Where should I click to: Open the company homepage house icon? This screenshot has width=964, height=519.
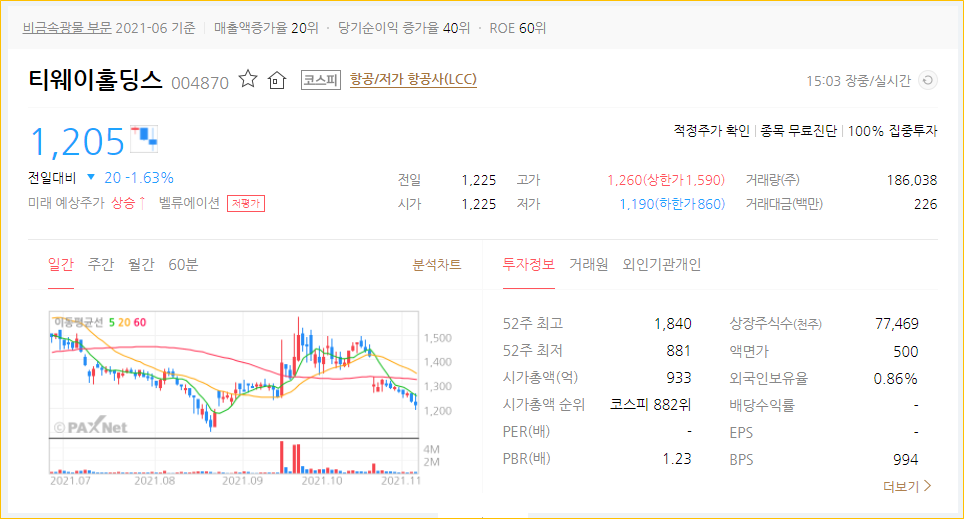(x=277, y=80)
